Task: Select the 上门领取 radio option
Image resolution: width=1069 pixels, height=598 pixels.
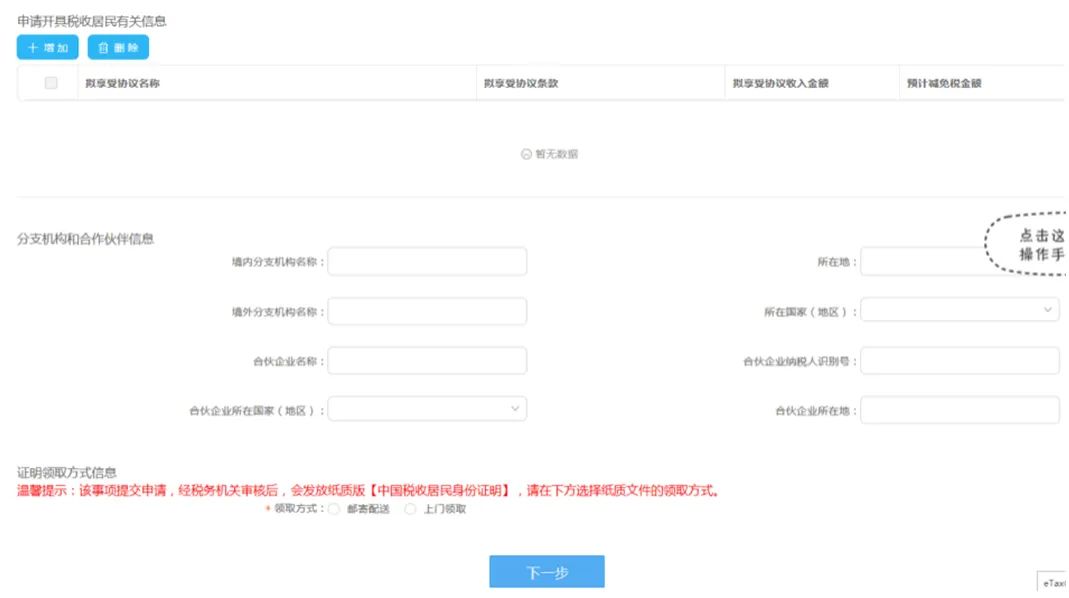Action: pos(410,509)
